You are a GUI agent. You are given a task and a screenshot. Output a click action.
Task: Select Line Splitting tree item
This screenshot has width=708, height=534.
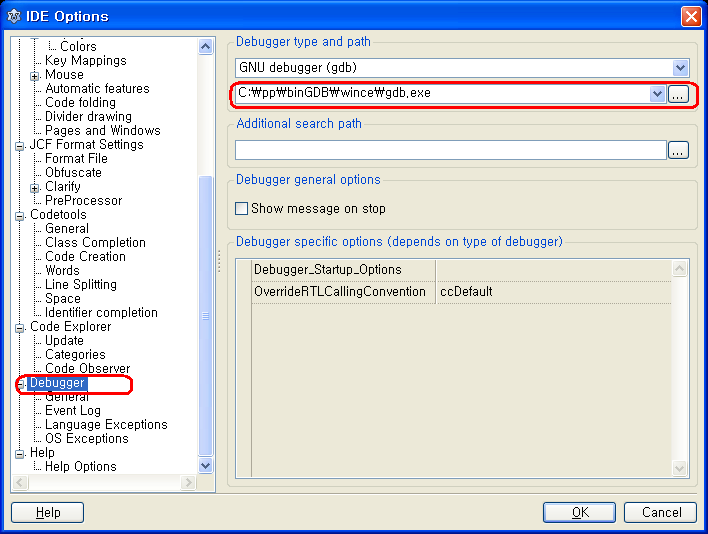[81, 284]
